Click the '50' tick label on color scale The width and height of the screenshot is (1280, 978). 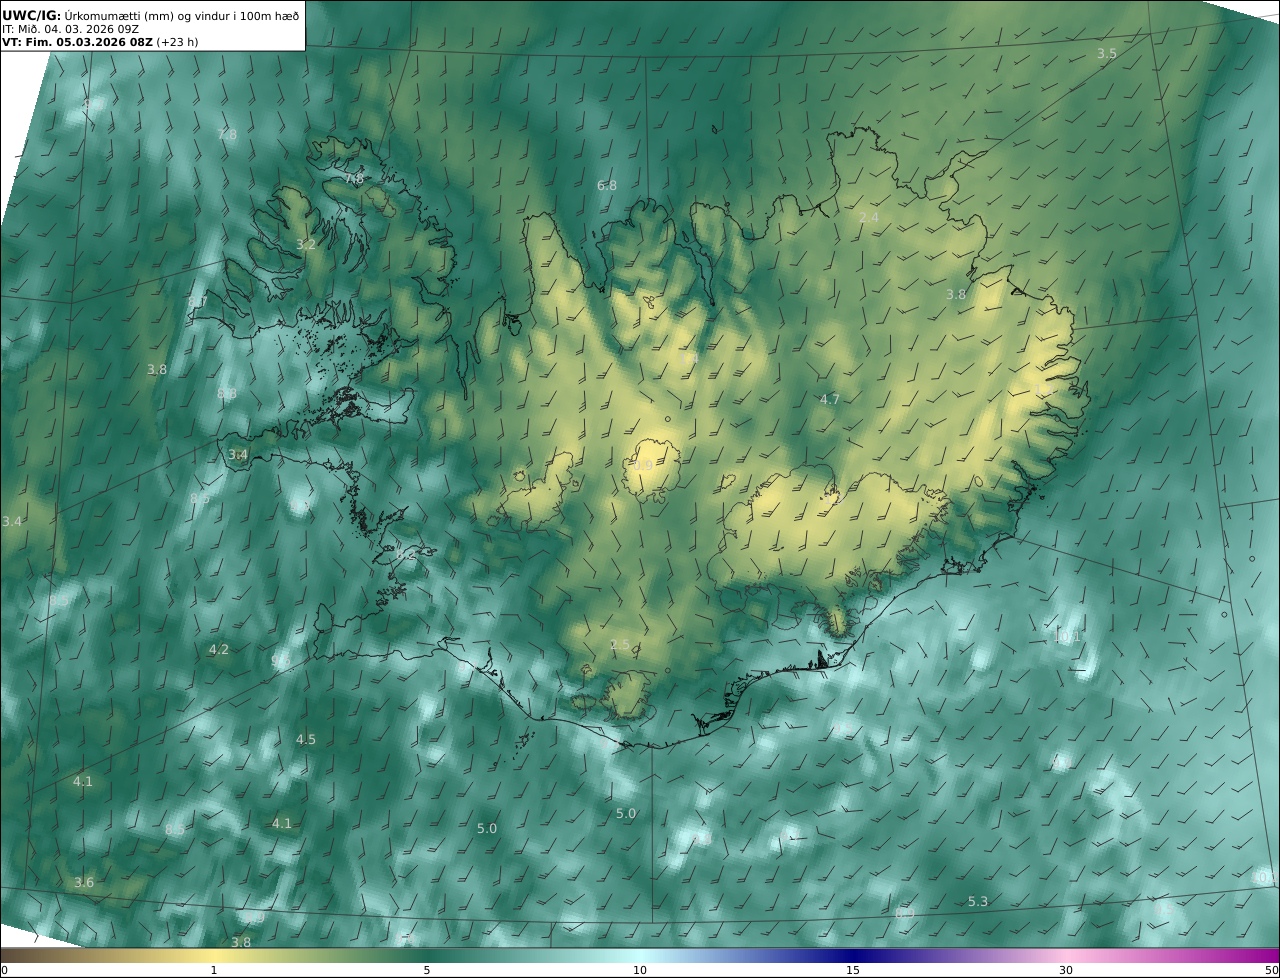pos(1272,970)
